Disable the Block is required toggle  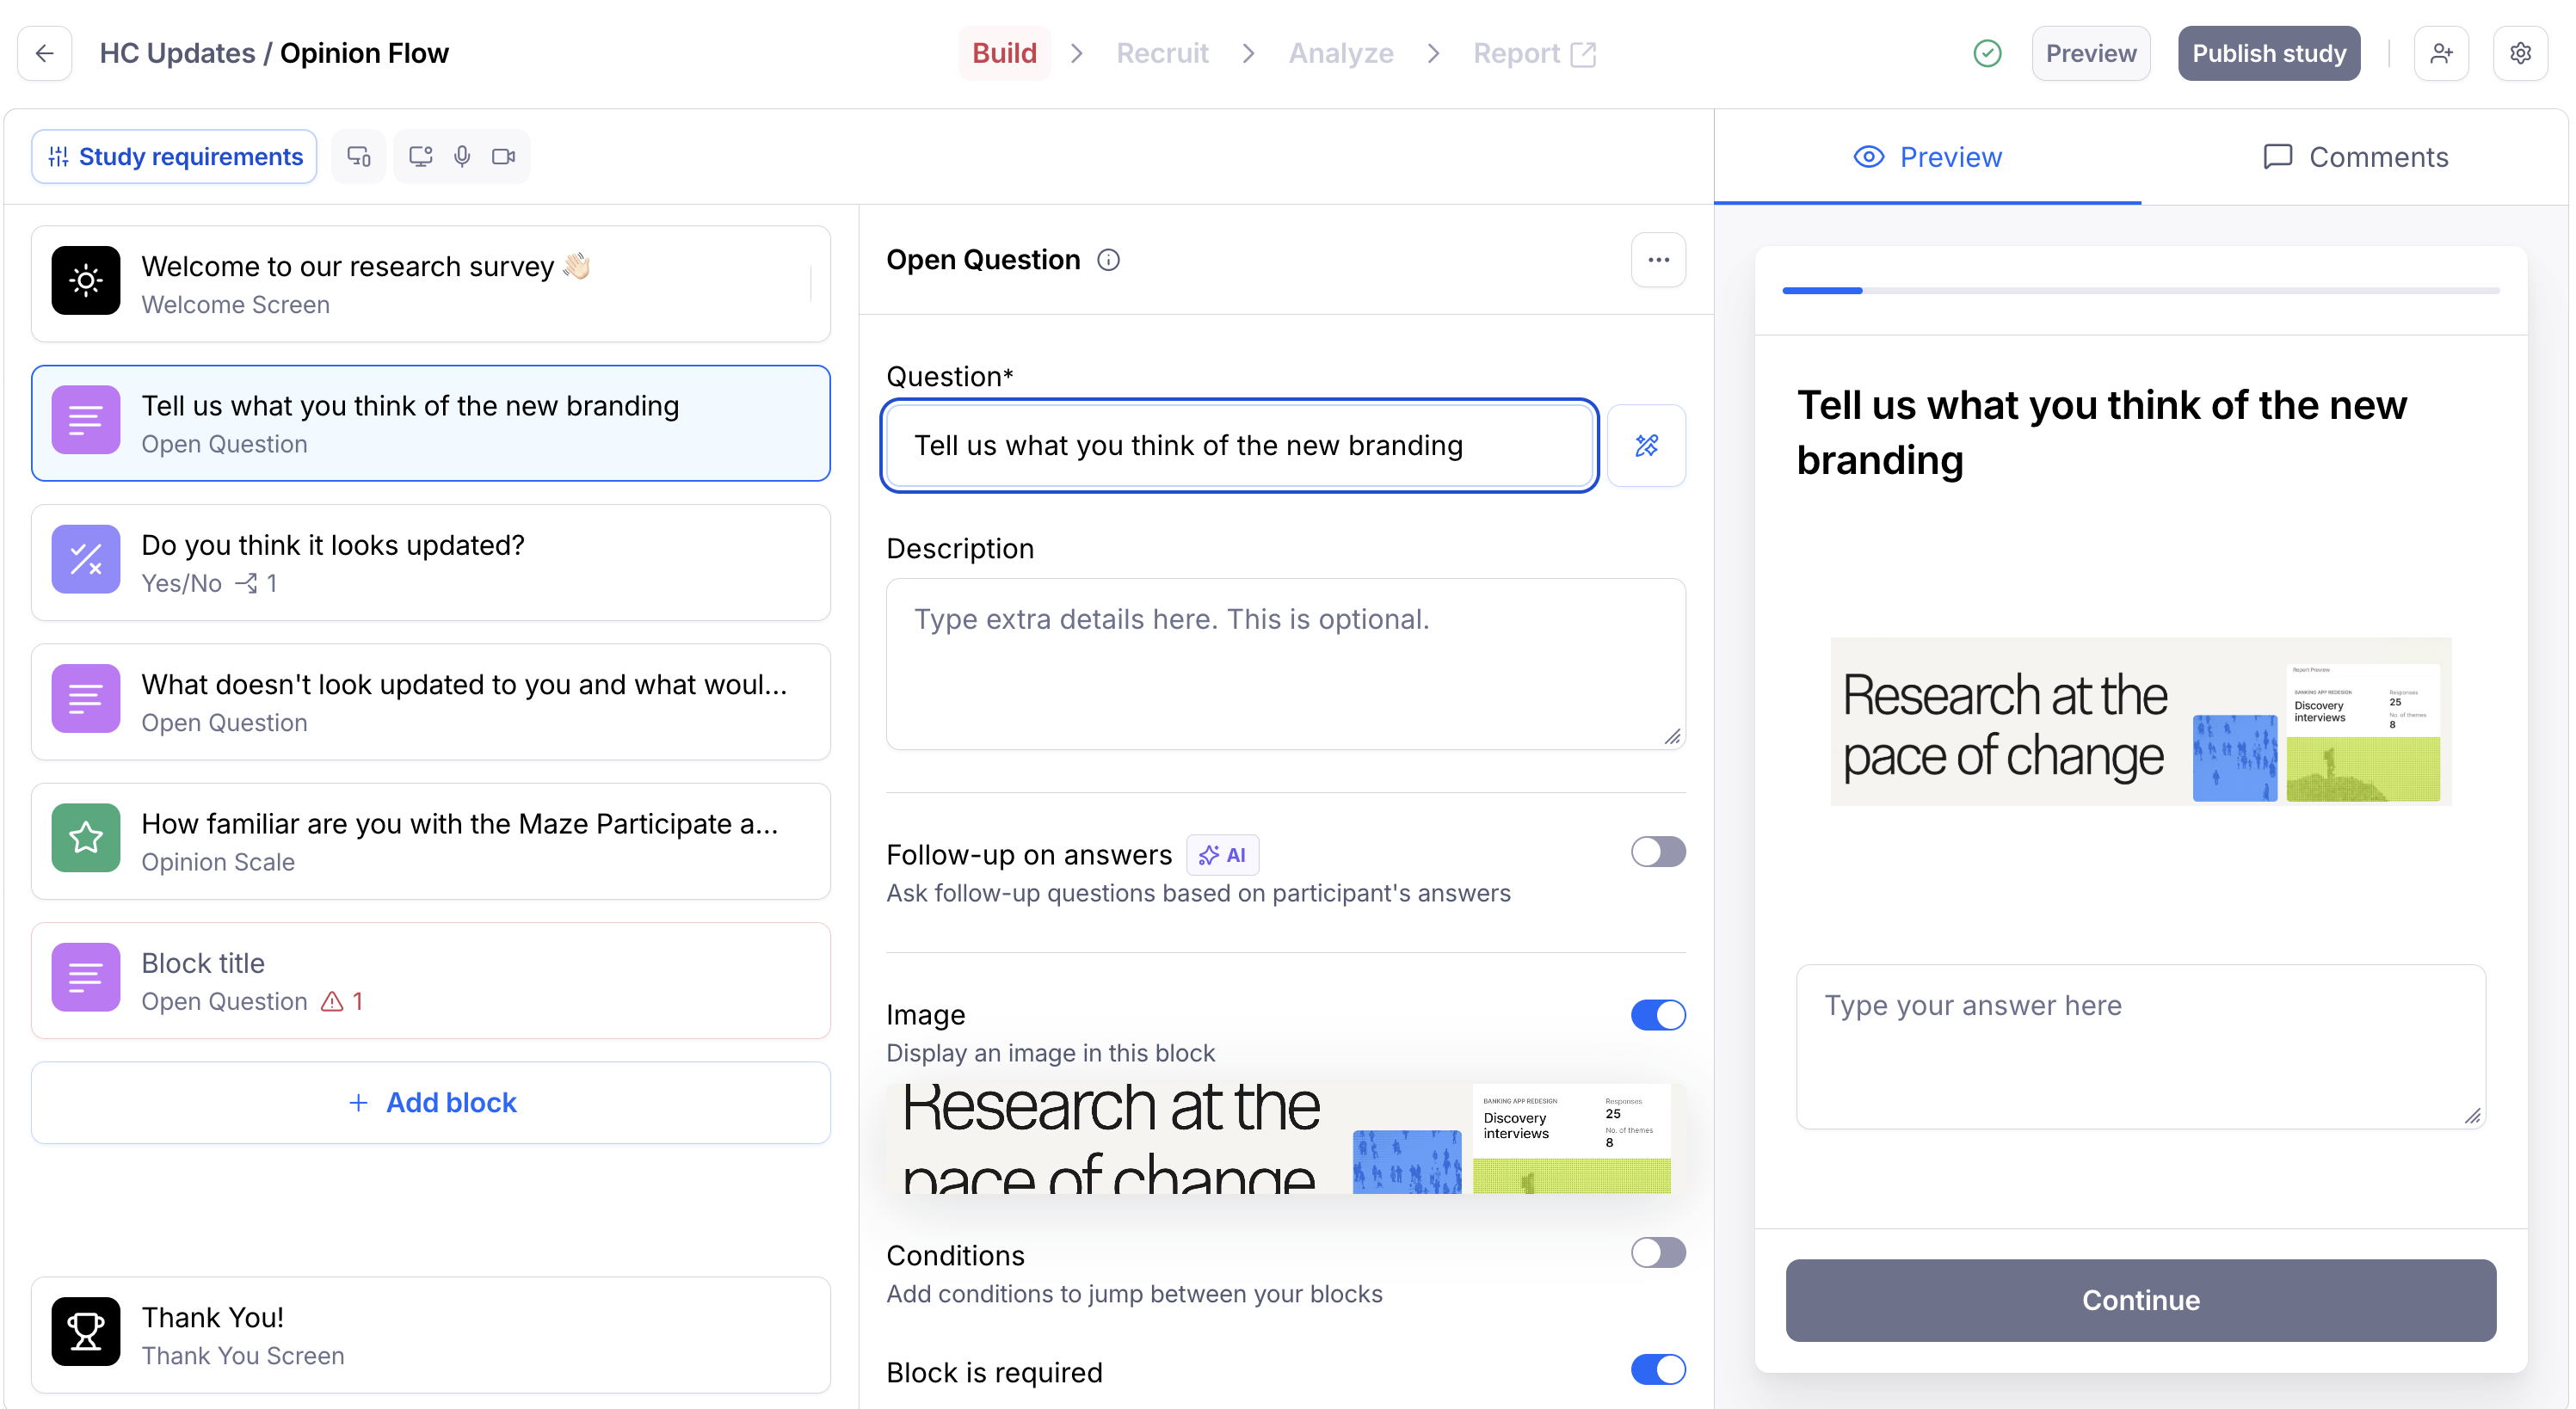1658,1369
